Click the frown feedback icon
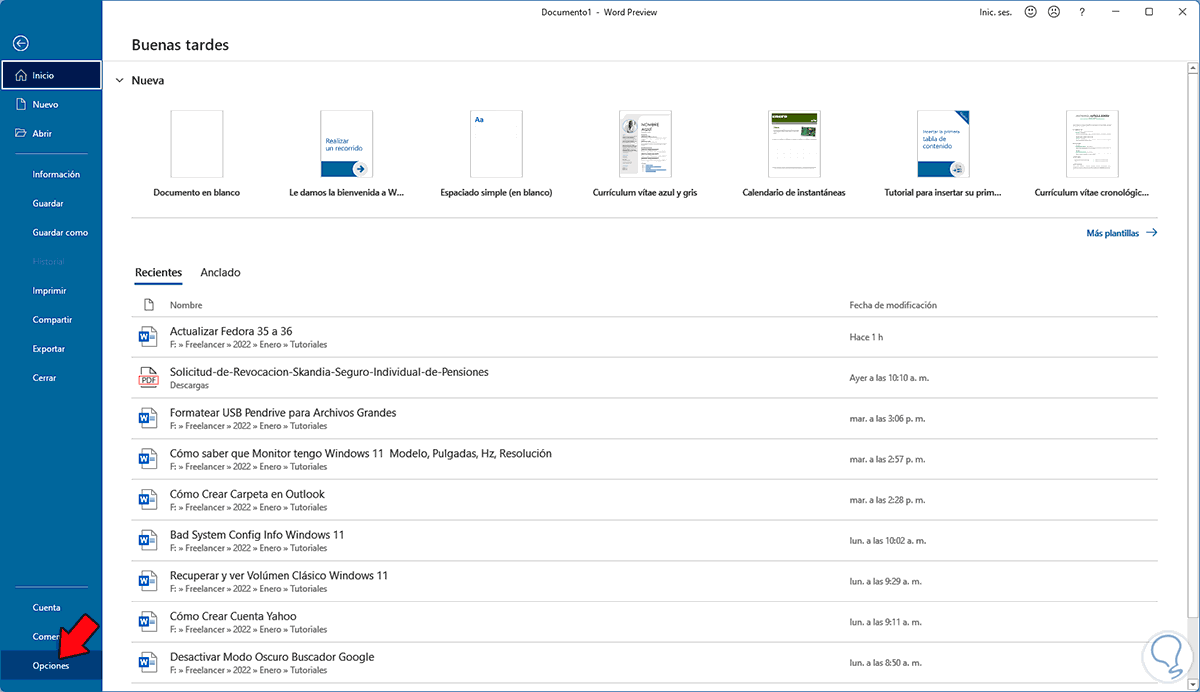1200x692 pixels. [1054, 12]
